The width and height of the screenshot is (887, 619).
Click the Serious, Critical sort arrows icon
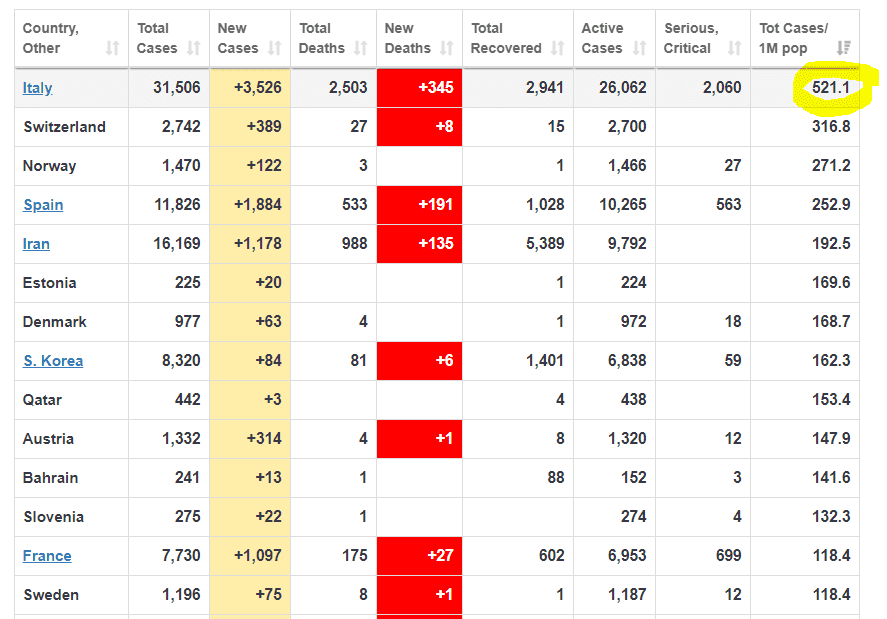[735, 48]
